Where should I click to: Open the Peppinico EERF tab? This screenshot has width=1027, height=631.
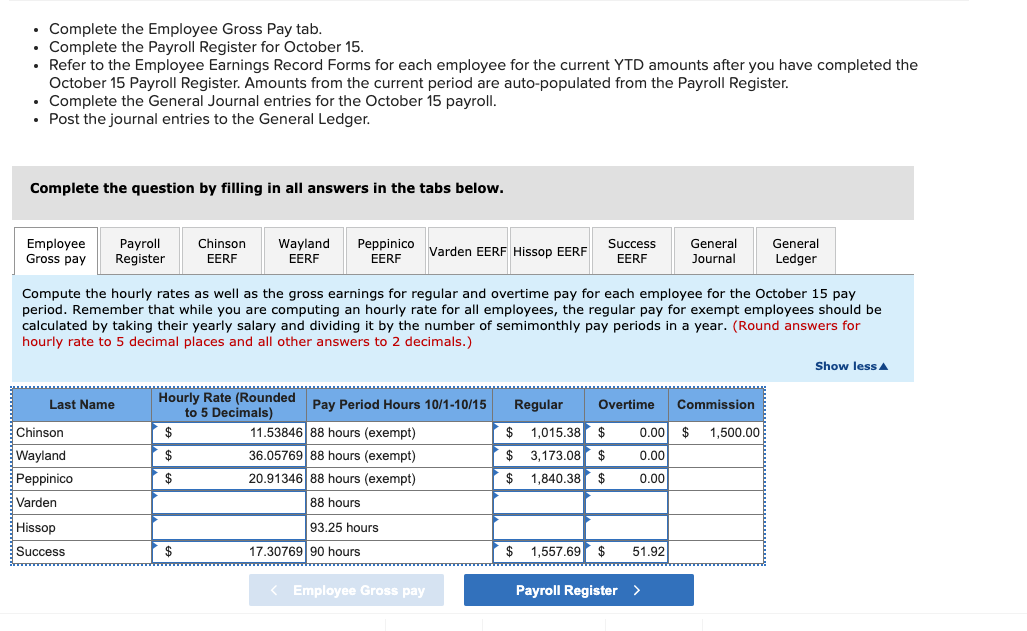coord(385,250)
